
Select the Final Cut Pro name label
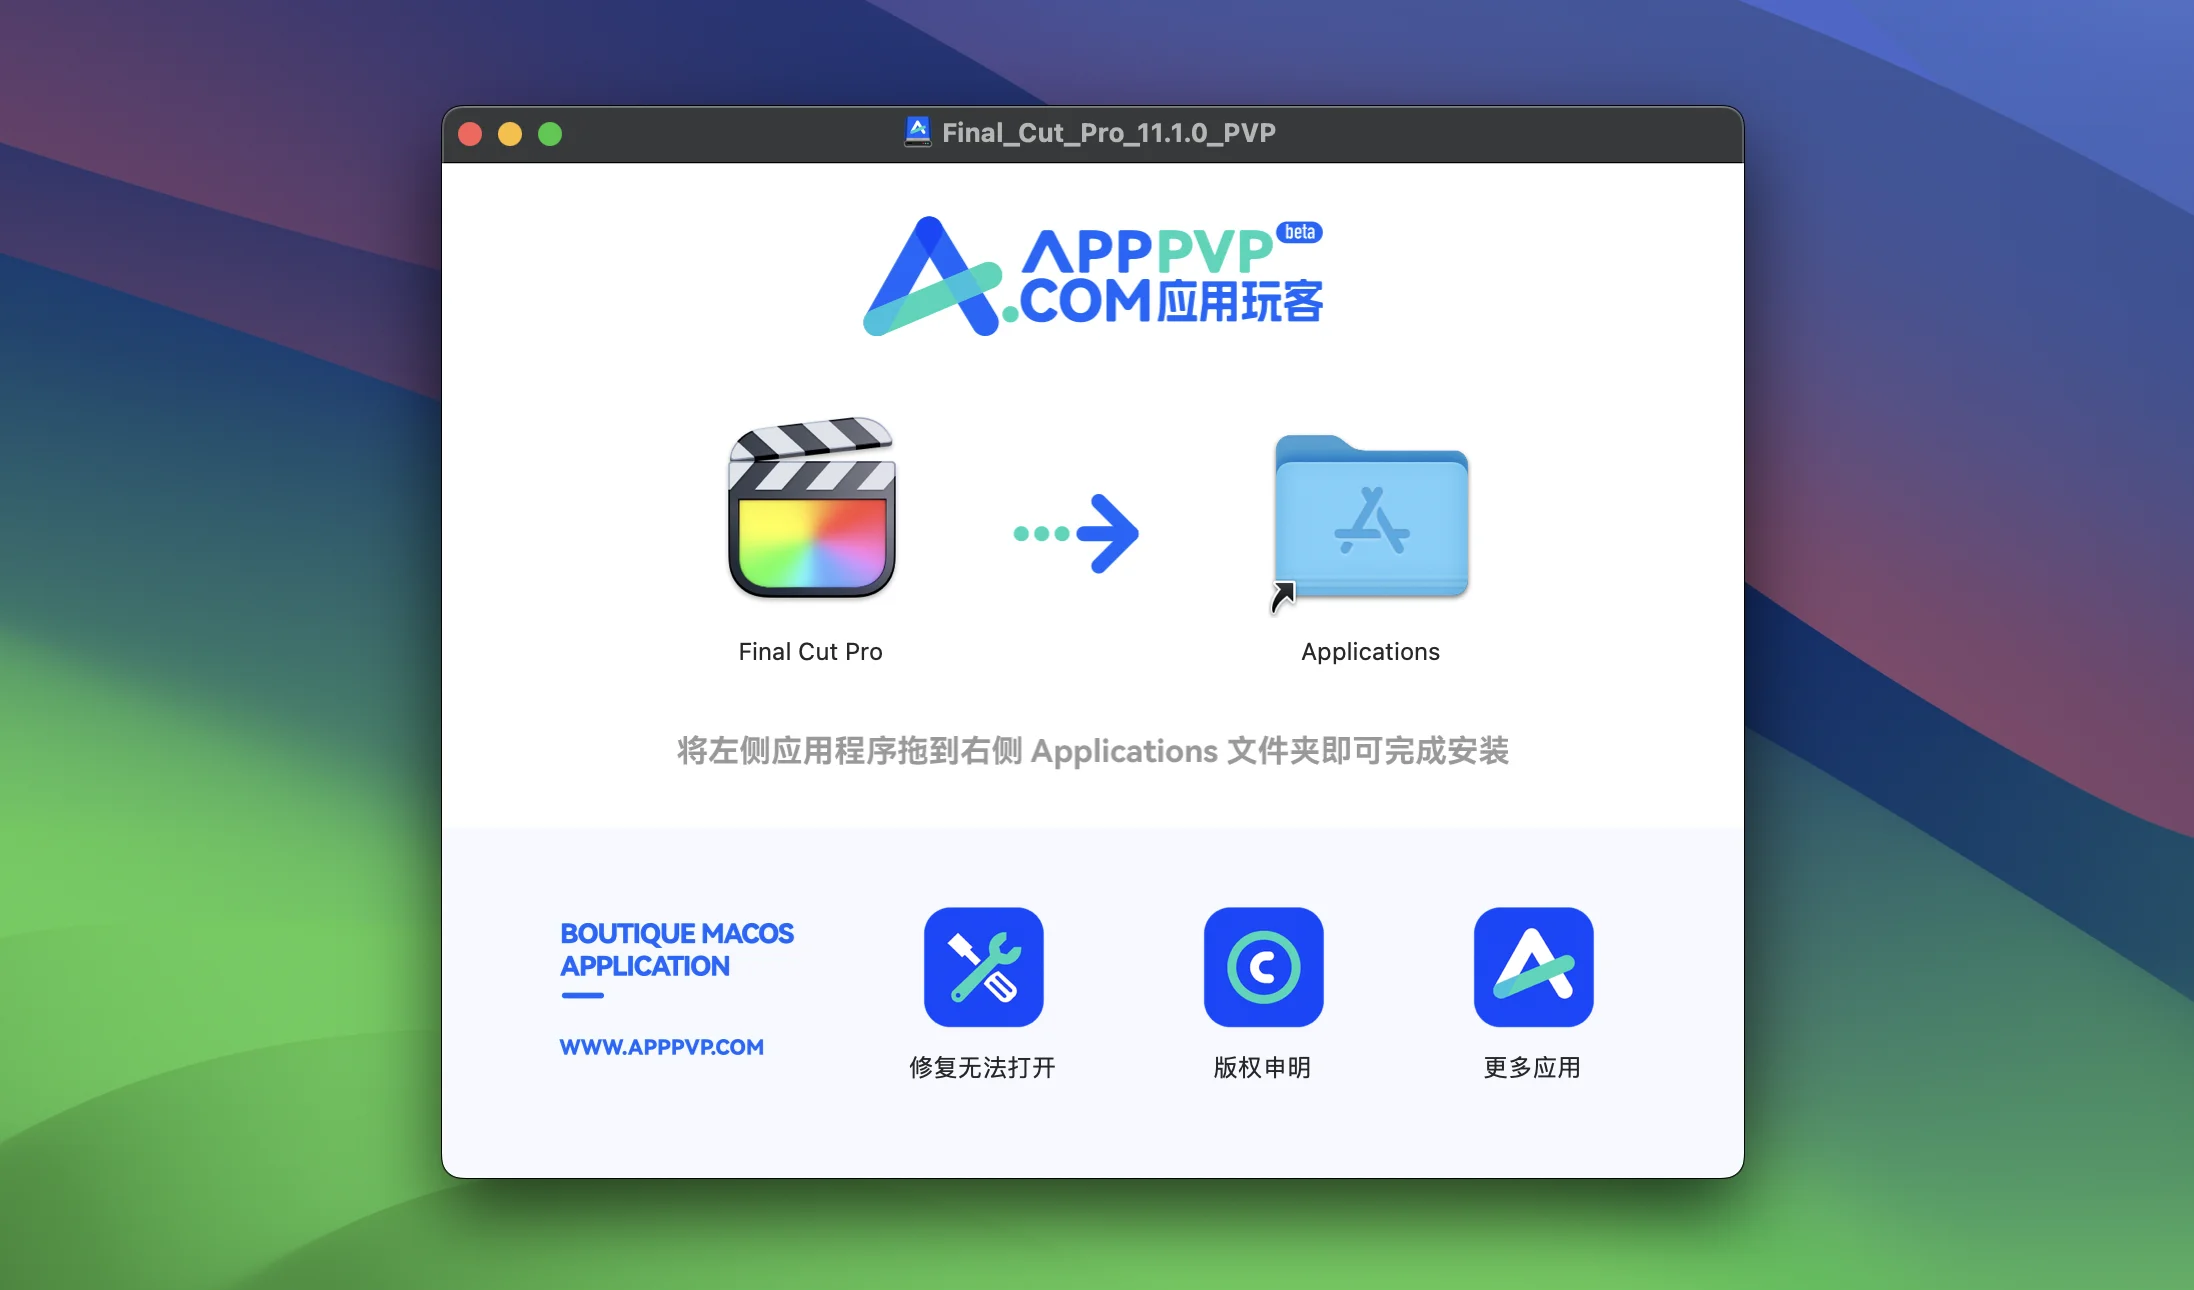810,652
